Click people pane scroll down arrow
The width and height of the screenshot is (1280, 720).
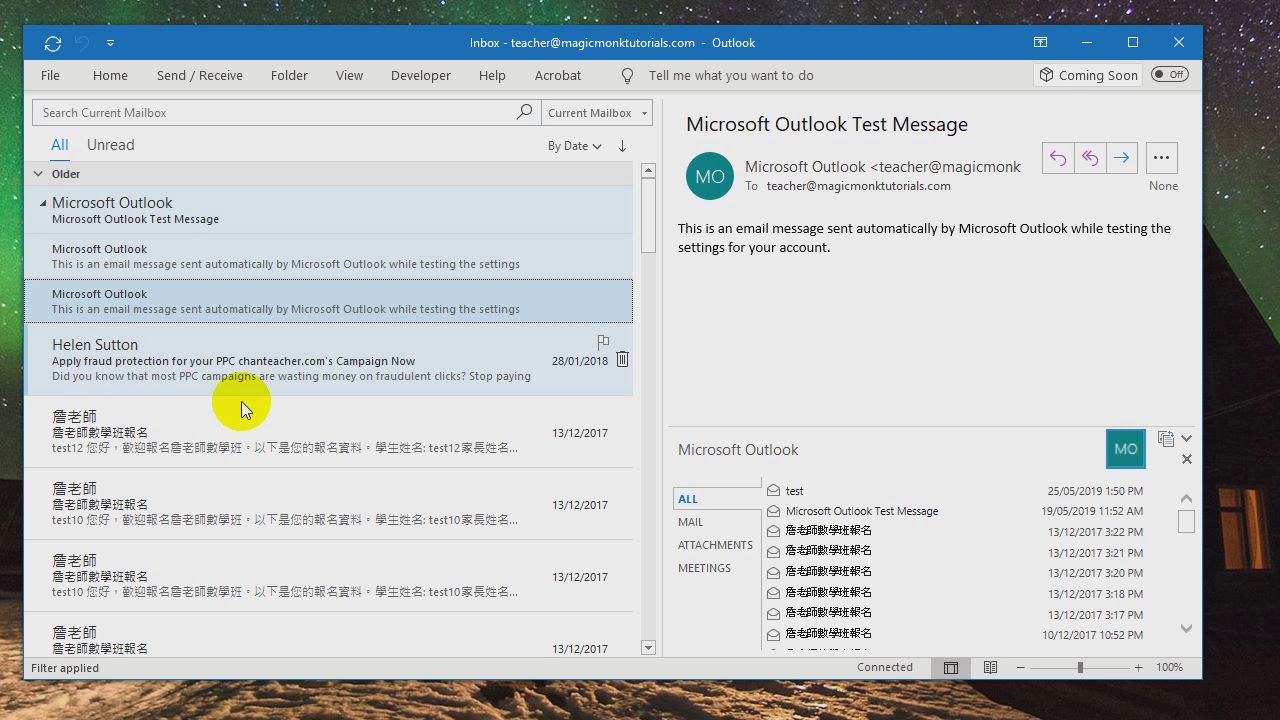click(x=1186, y=628)
